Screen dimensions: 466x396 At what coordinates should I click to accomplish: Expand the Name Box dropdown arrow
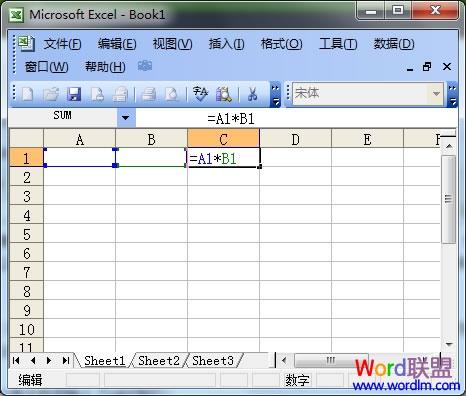(126, 118)
